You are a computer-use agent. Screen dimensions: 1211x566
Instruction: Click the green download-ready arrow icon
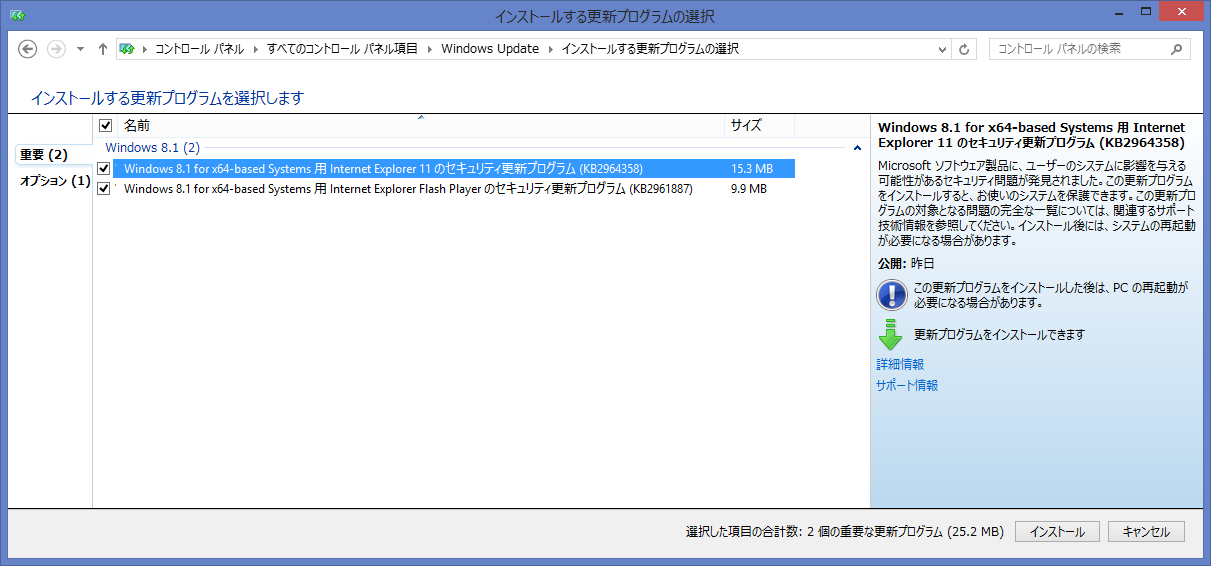pos(890,336)
